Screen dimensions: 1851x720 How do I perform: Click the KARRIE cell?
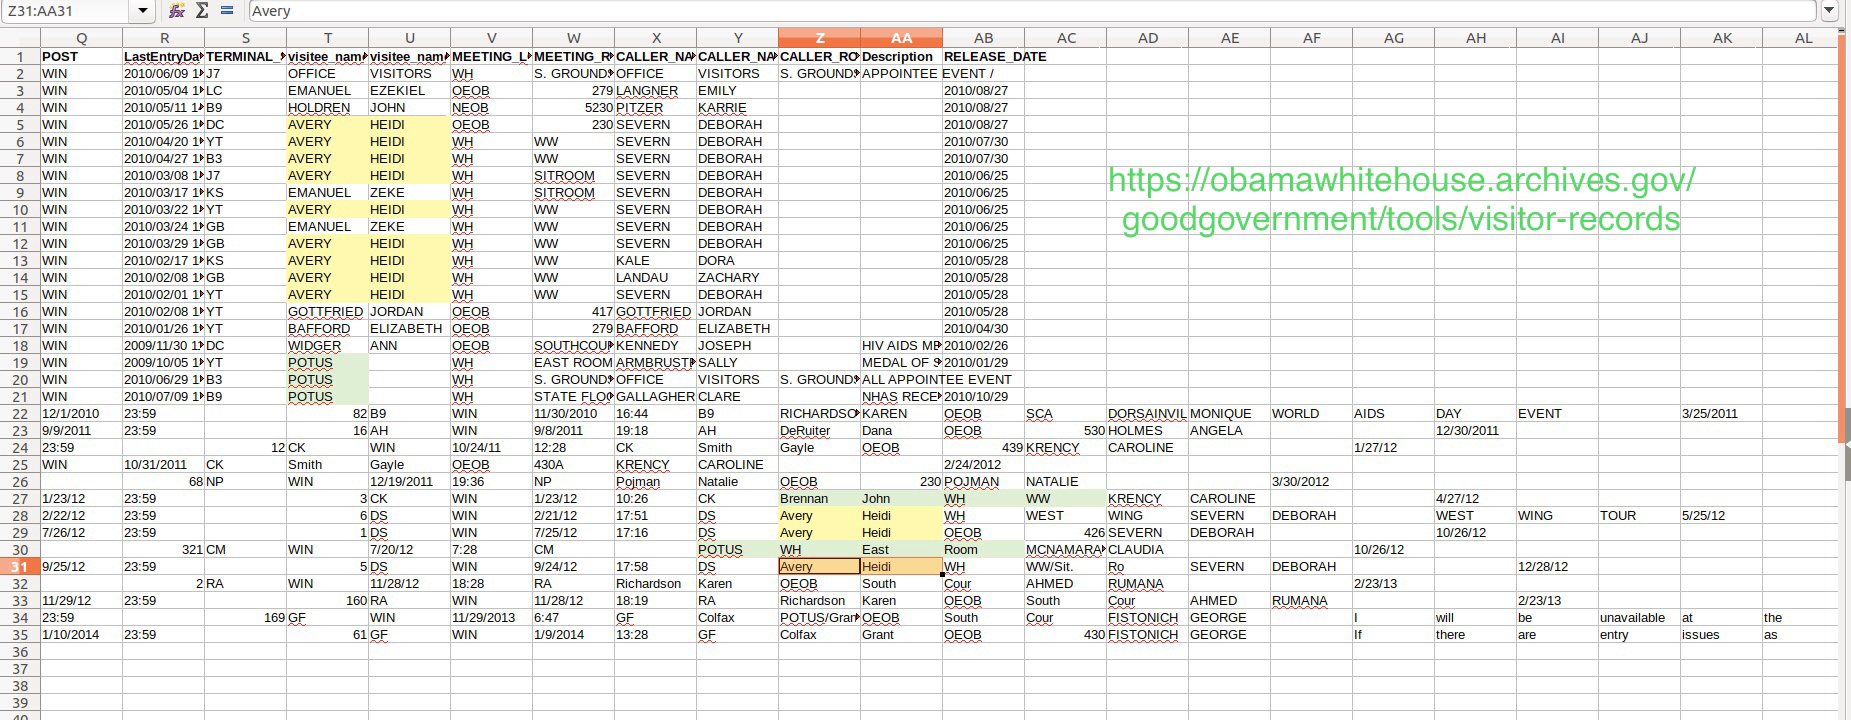pyautogui.click(x=737, y=107)
